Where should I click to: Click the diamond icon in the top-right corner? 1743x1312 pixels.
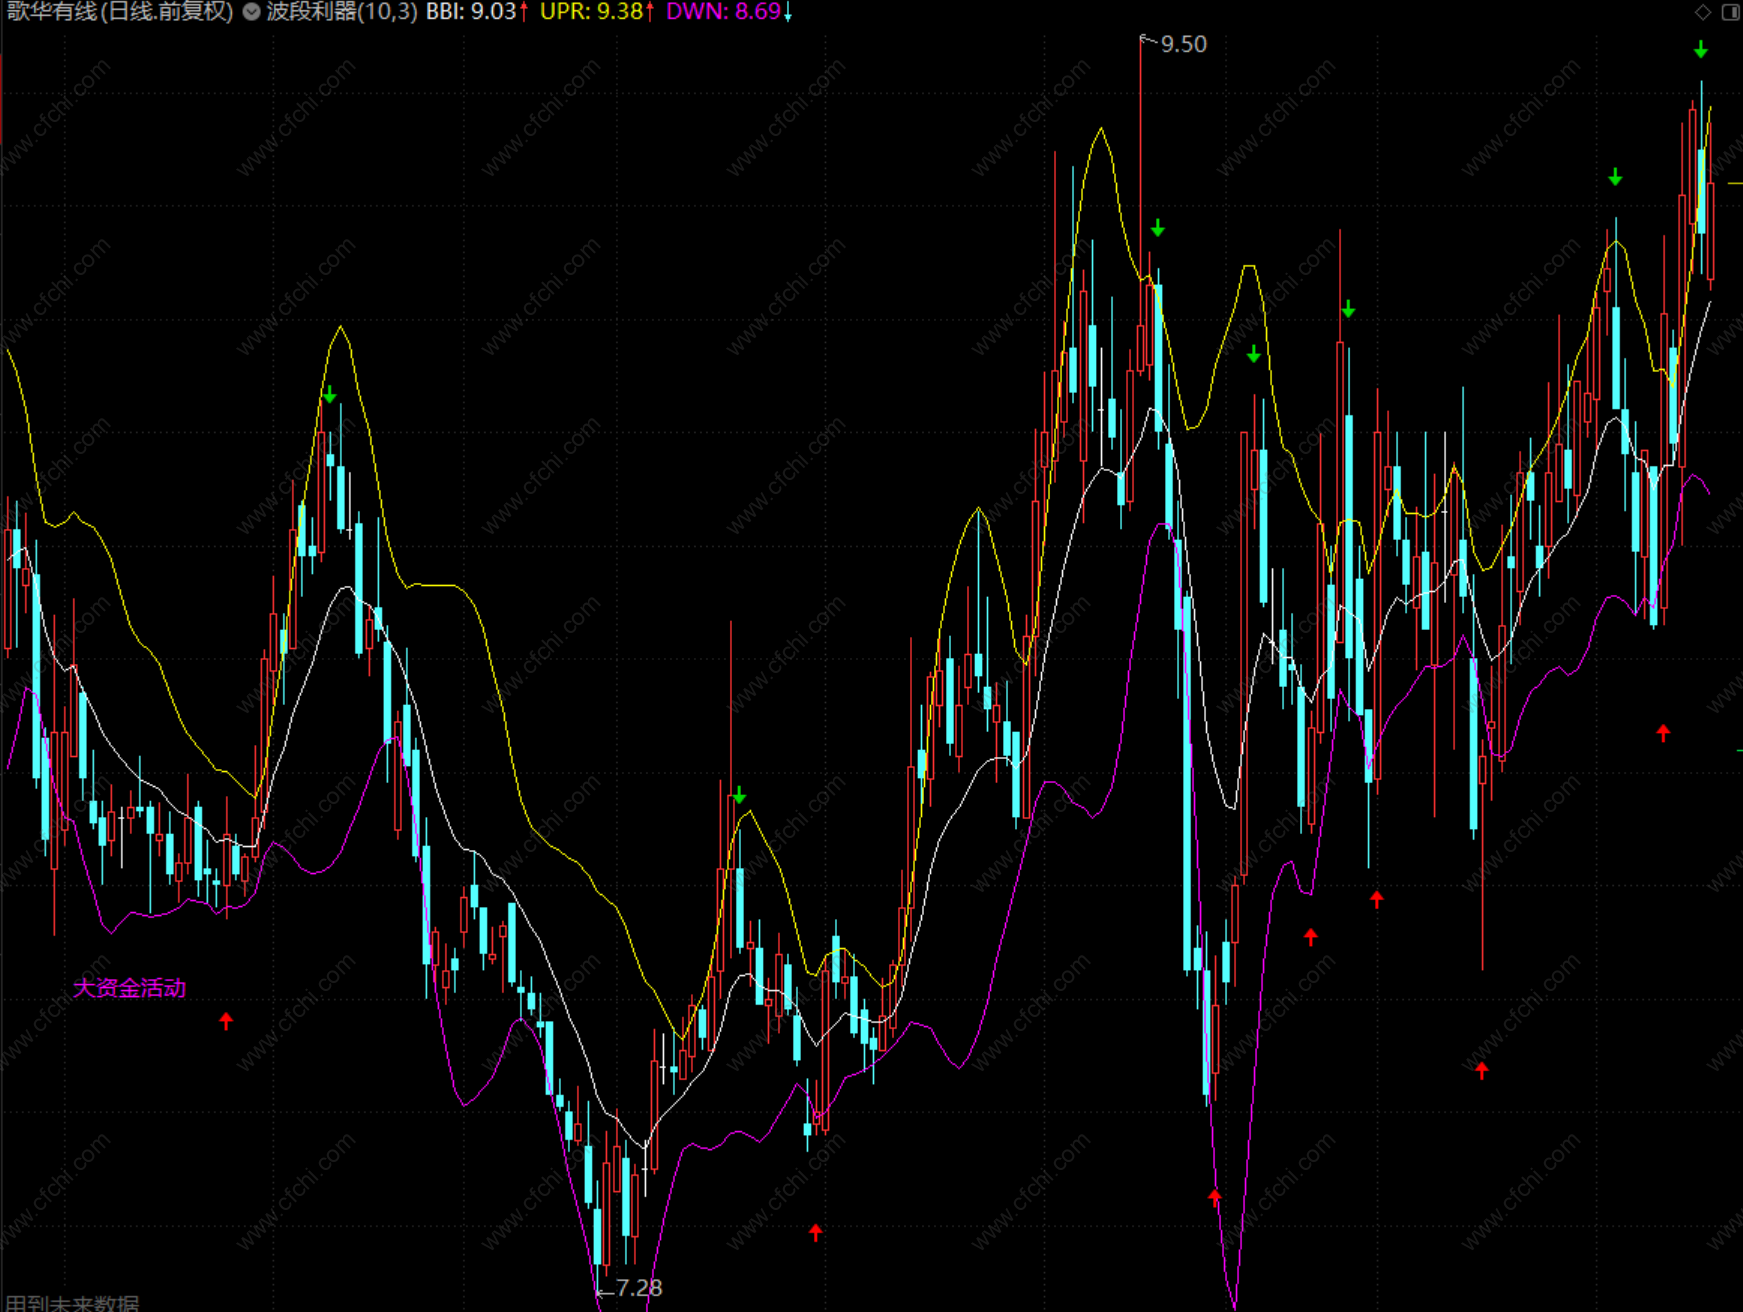click(x=1703, y=12)
